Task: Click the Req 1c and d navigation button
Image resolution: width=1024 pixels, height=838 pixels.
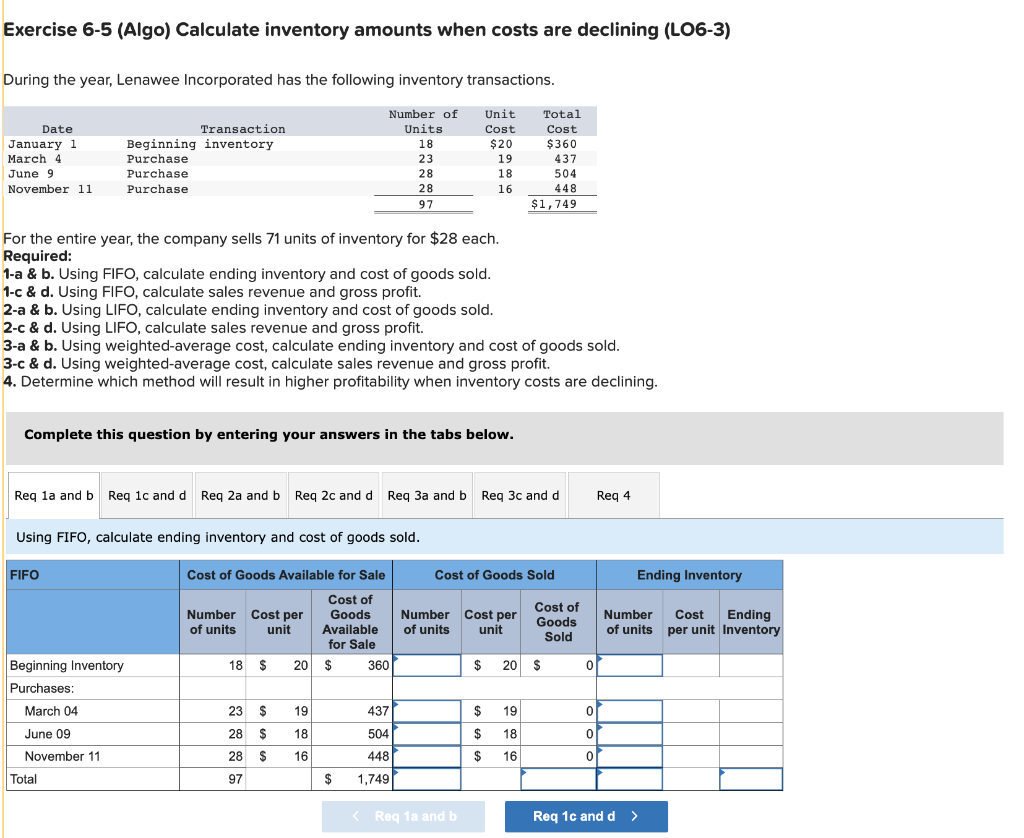Action: tap(586, 816)
